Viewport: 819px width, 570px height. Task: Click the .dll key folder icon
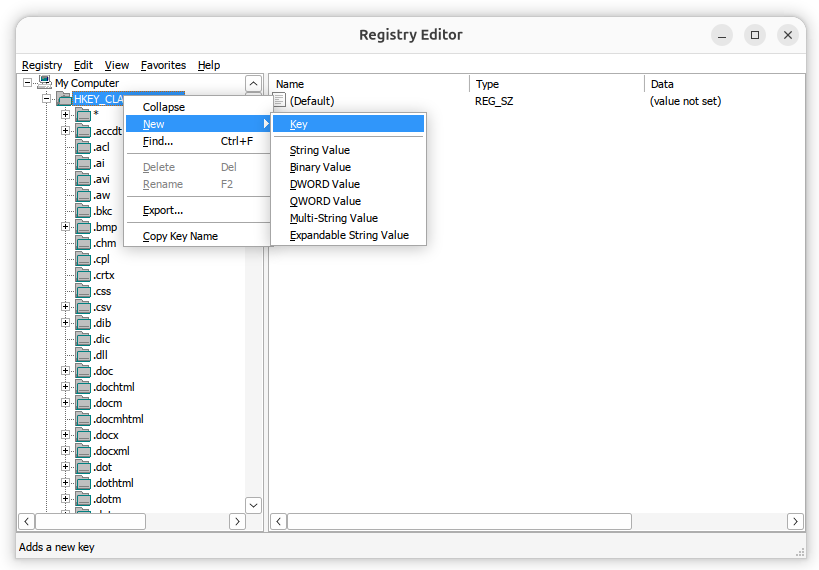83,355
